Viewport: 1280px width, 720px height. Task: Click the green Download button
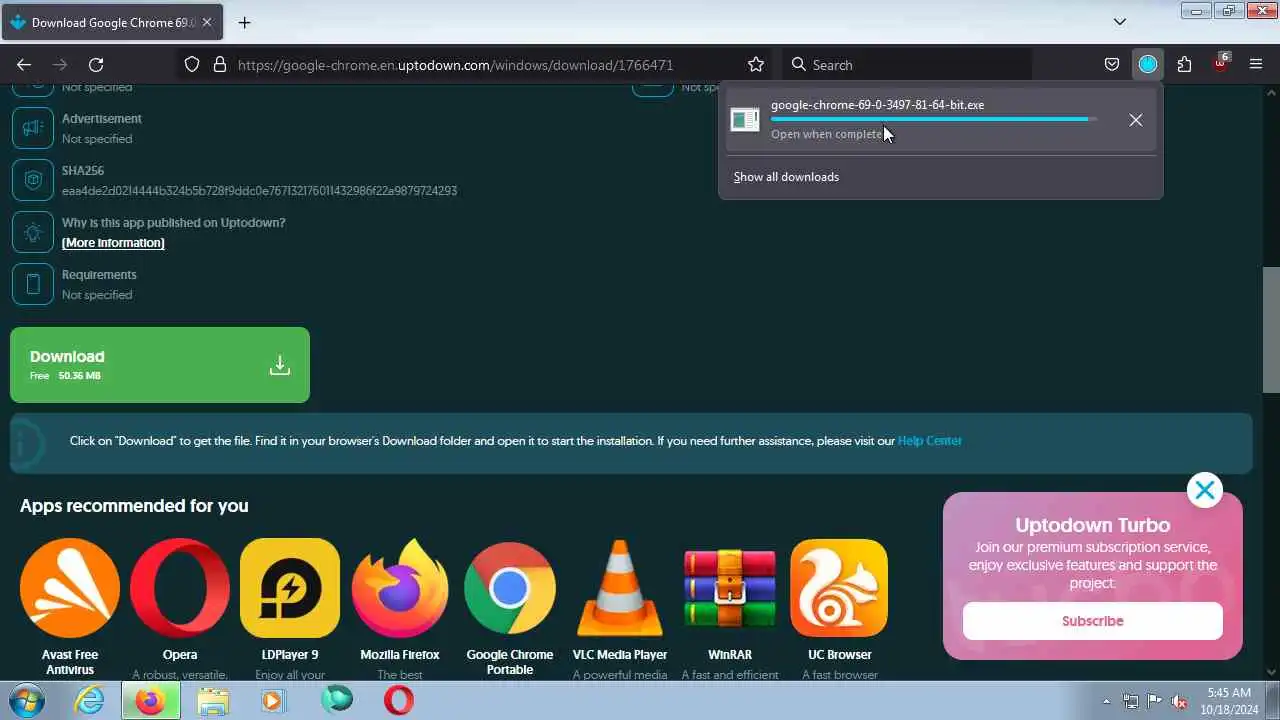pyautogui.click(x=160, y=365)
